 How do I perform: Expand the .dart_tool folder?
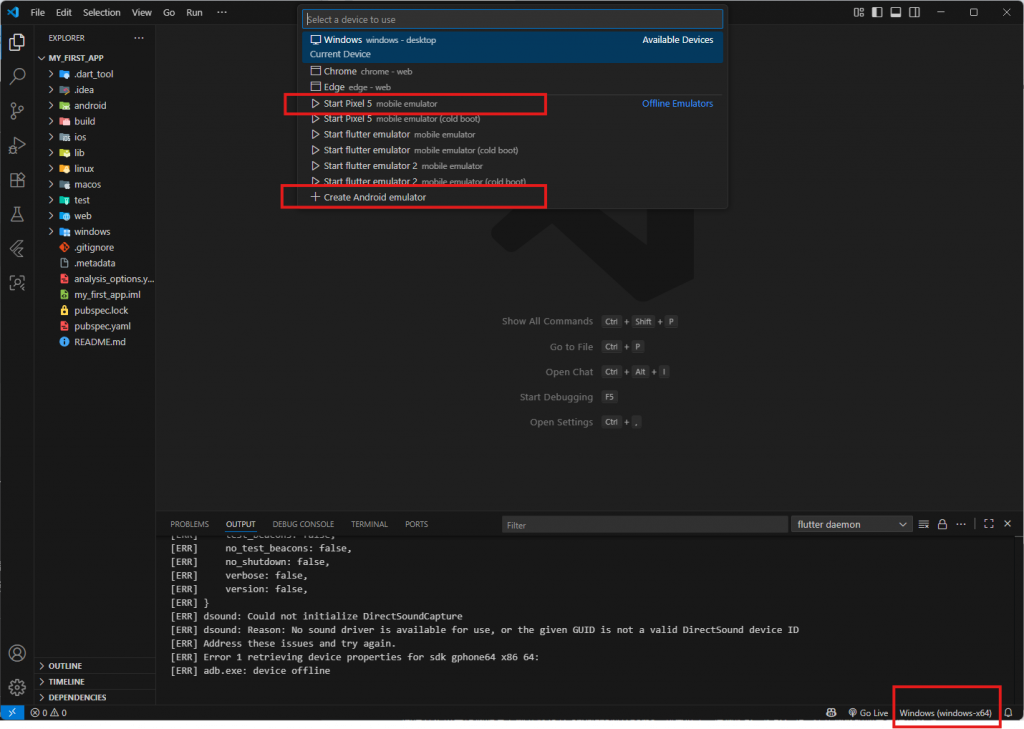(95, 74)
